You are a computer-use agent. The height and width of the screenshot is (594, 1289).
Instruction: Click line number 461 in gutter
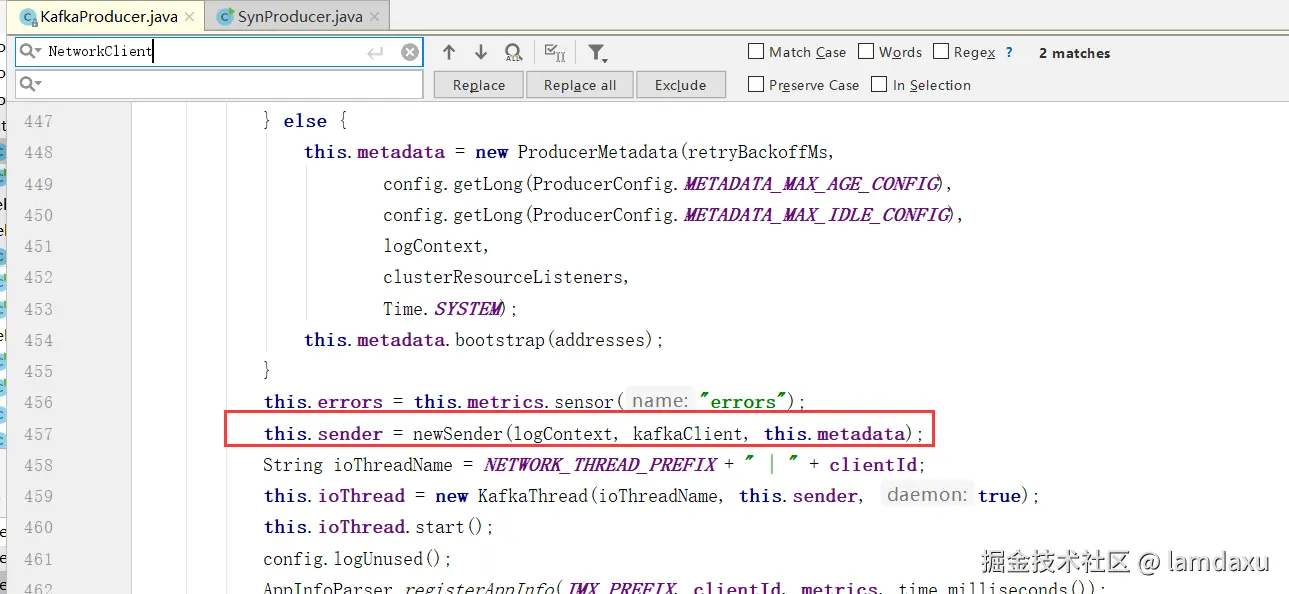point(38,559)
